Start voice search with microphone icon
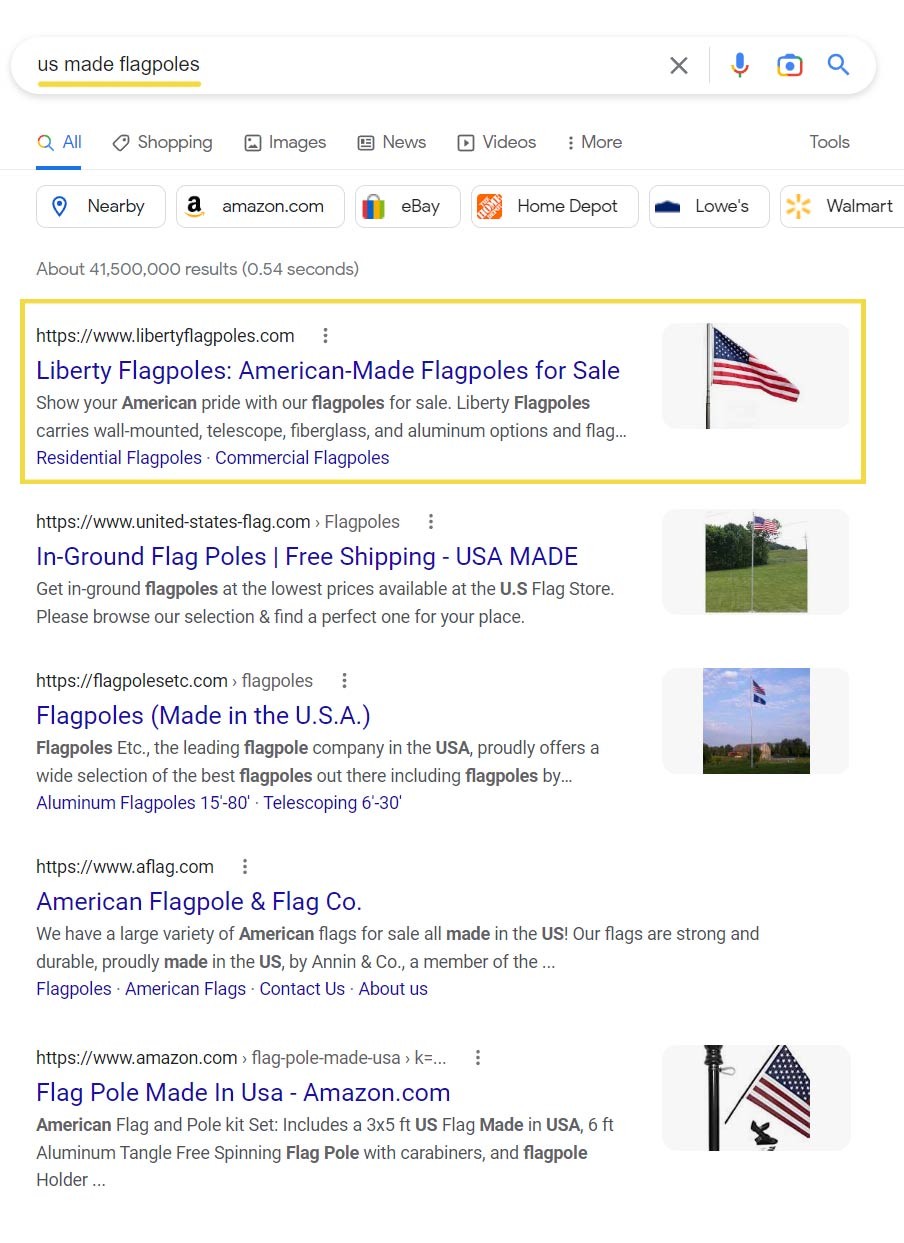The width and height of the screenshot is (904, 1243). [739, 66]
